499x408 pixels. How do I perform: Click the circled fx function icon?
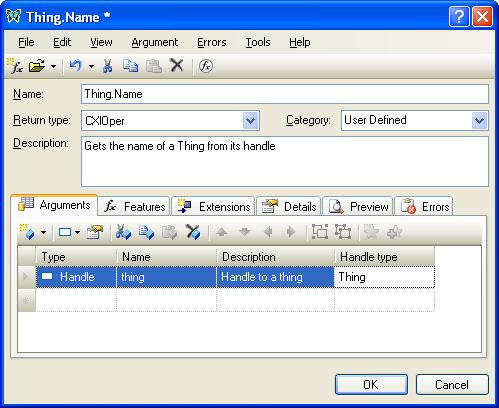coord(206,66)
